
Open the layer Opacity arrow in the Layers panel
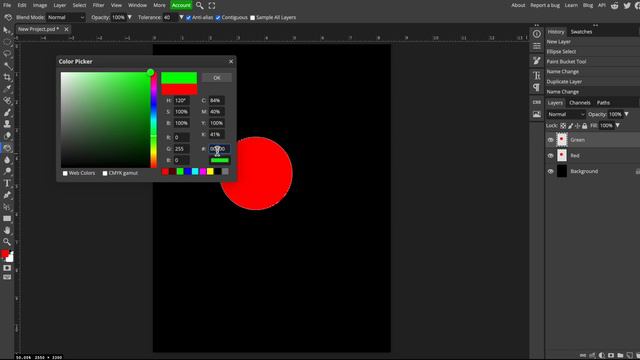(x=627, y=114)
